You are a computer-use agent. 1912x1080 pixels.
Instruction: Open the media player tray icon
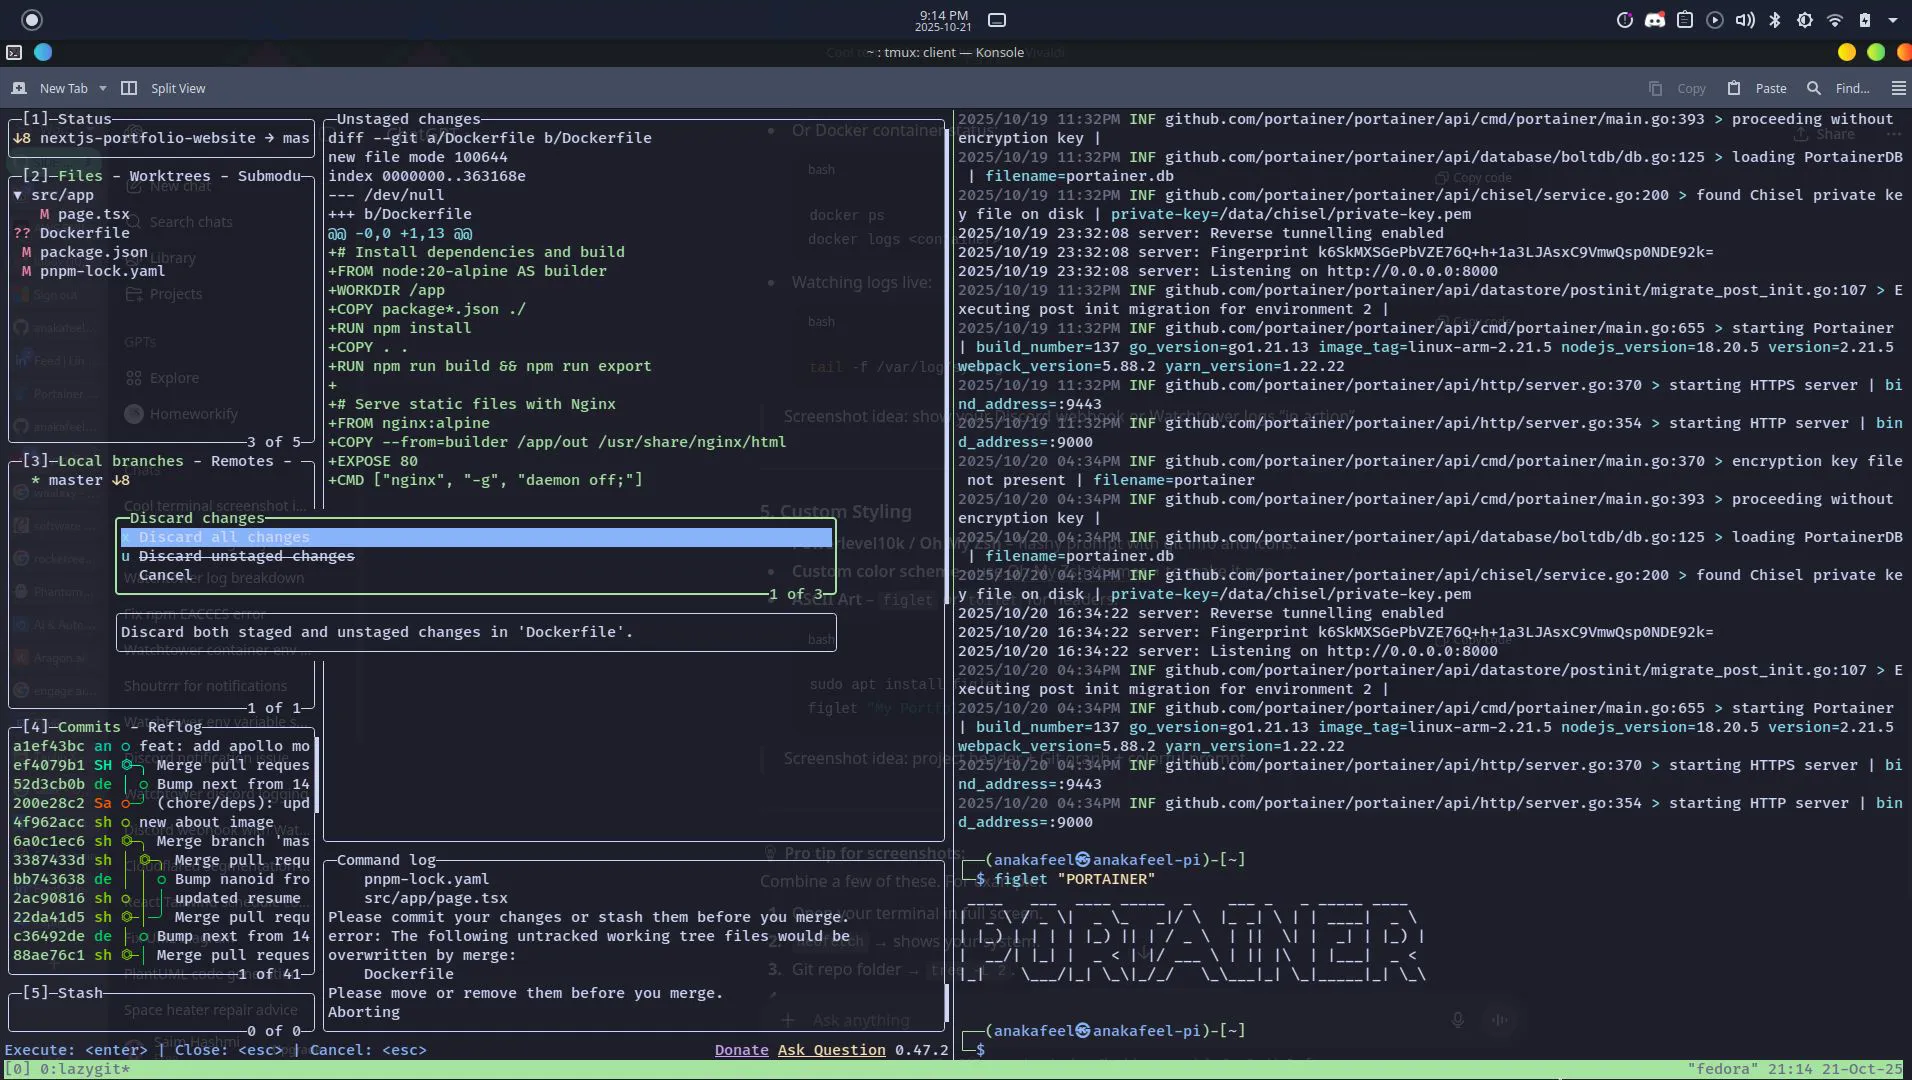pyautogui.click(x=1715, y=20)
